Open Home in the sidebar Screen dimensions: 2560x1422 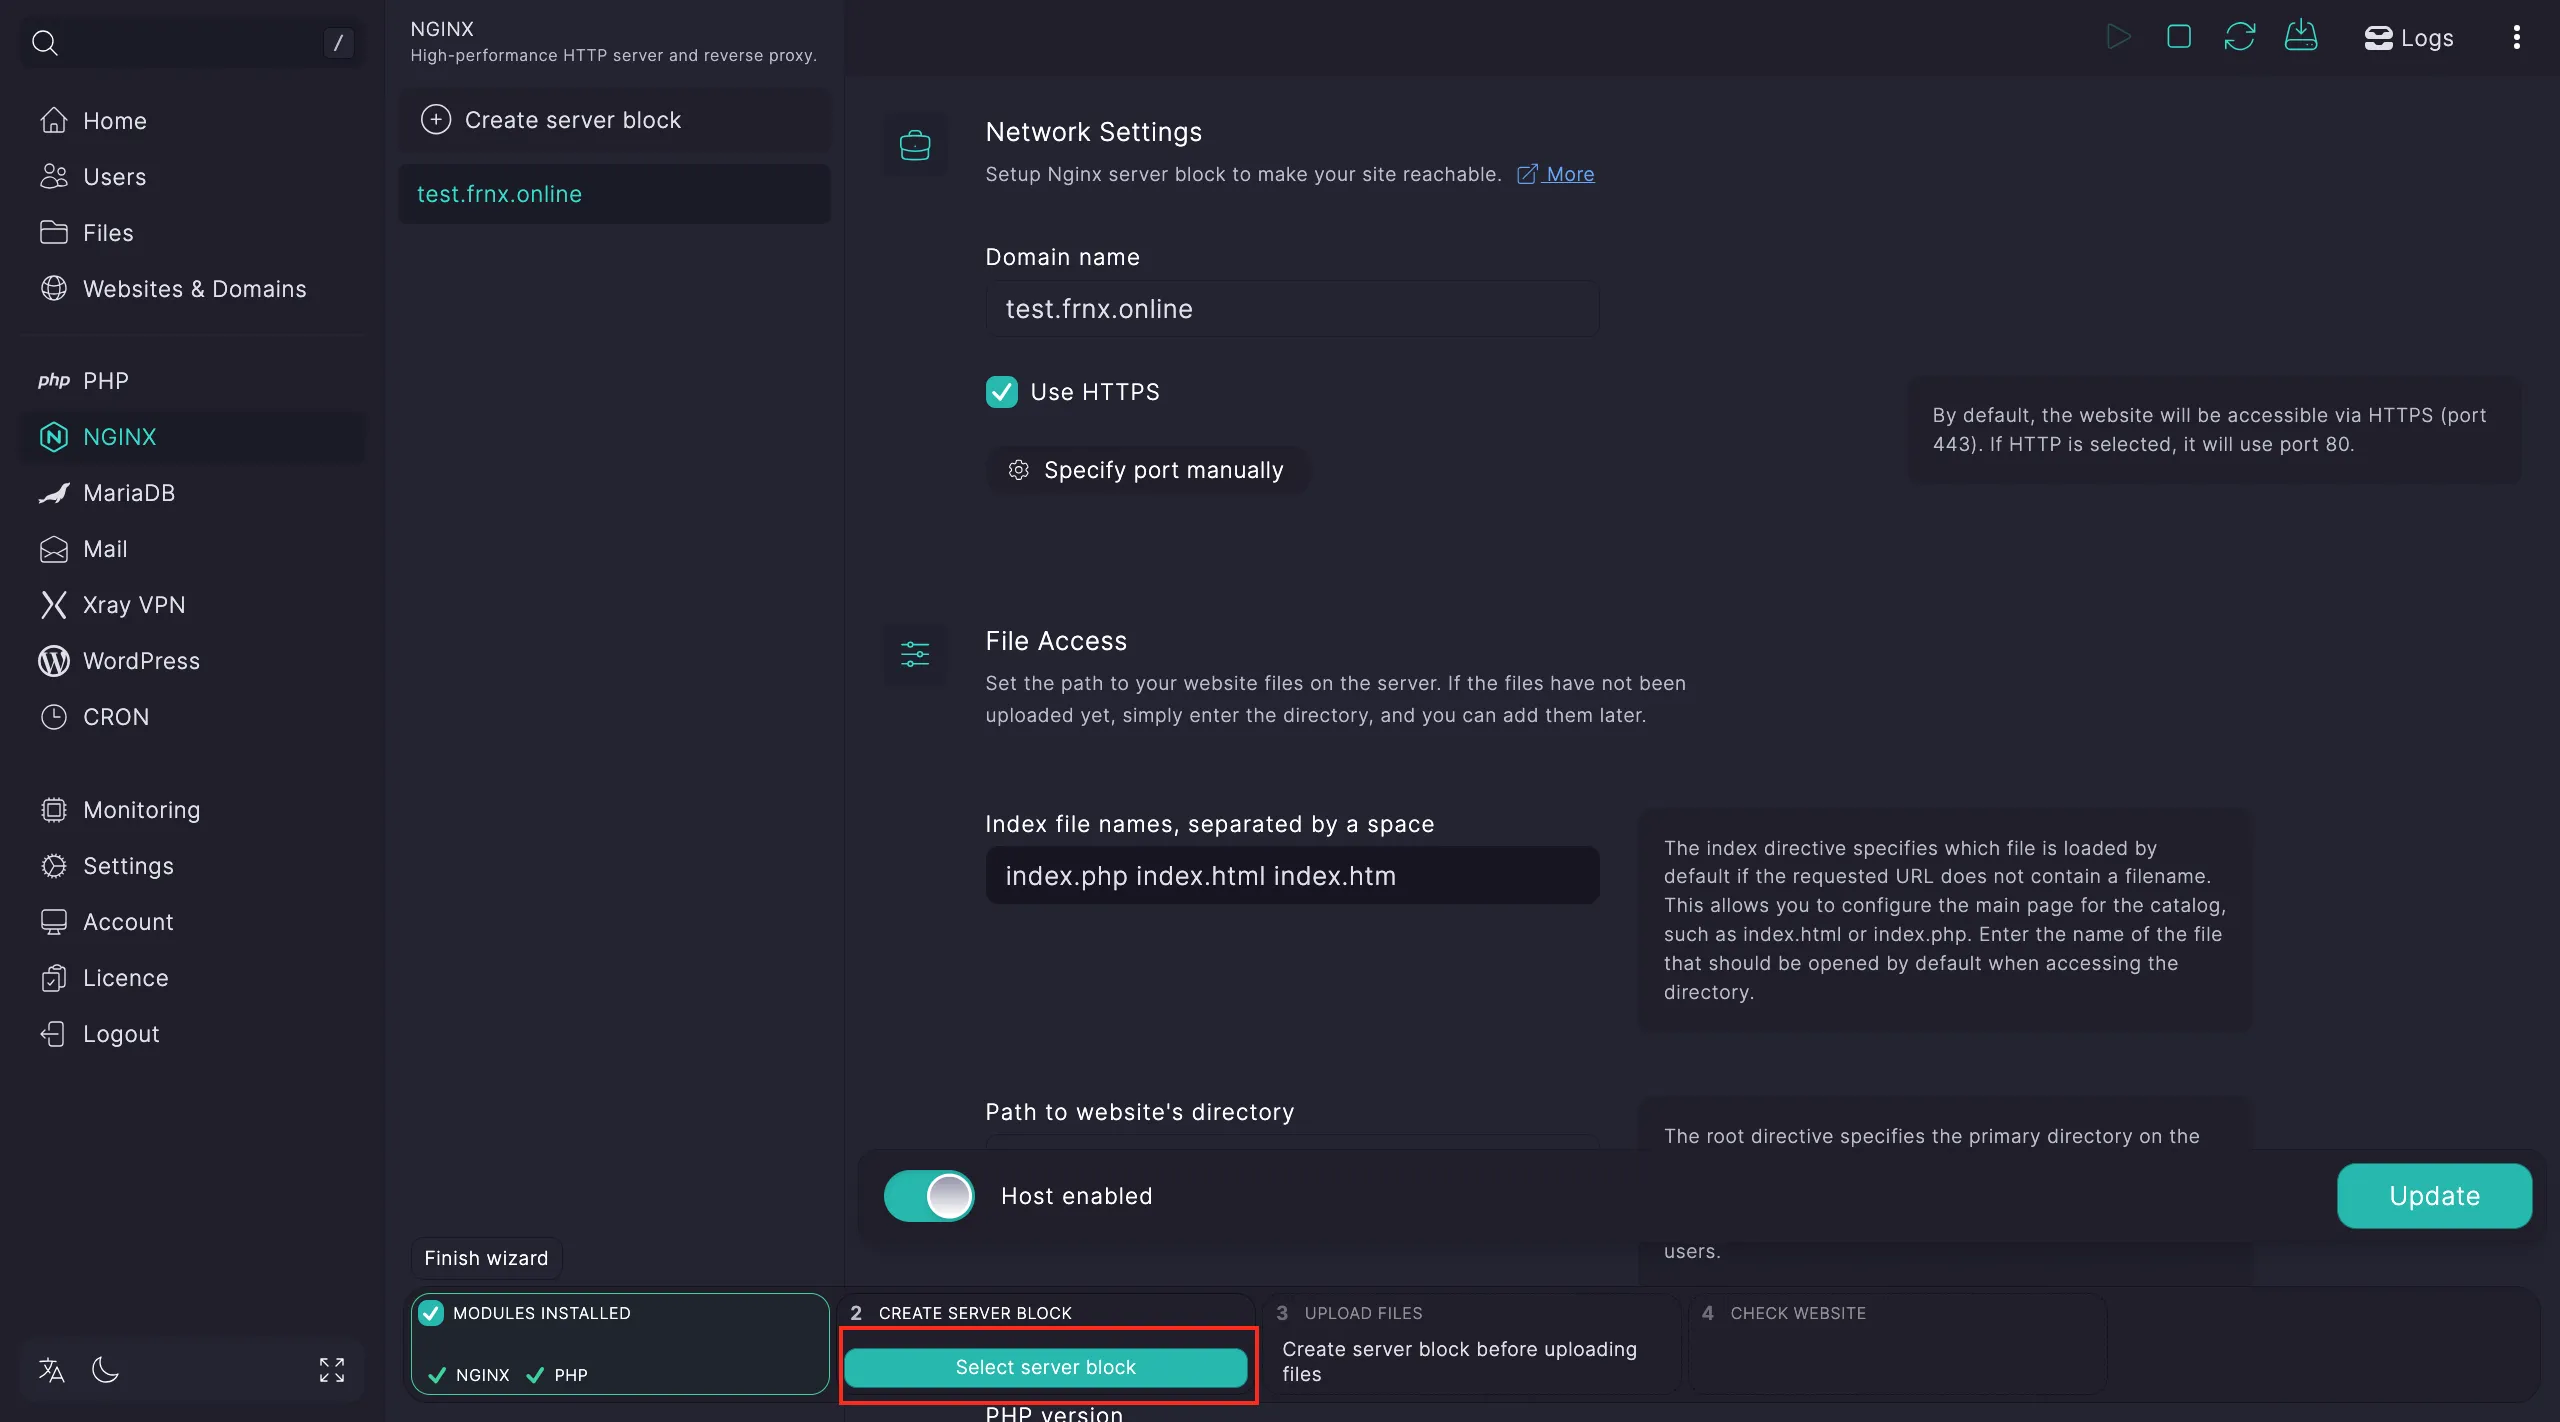(194, 121)
